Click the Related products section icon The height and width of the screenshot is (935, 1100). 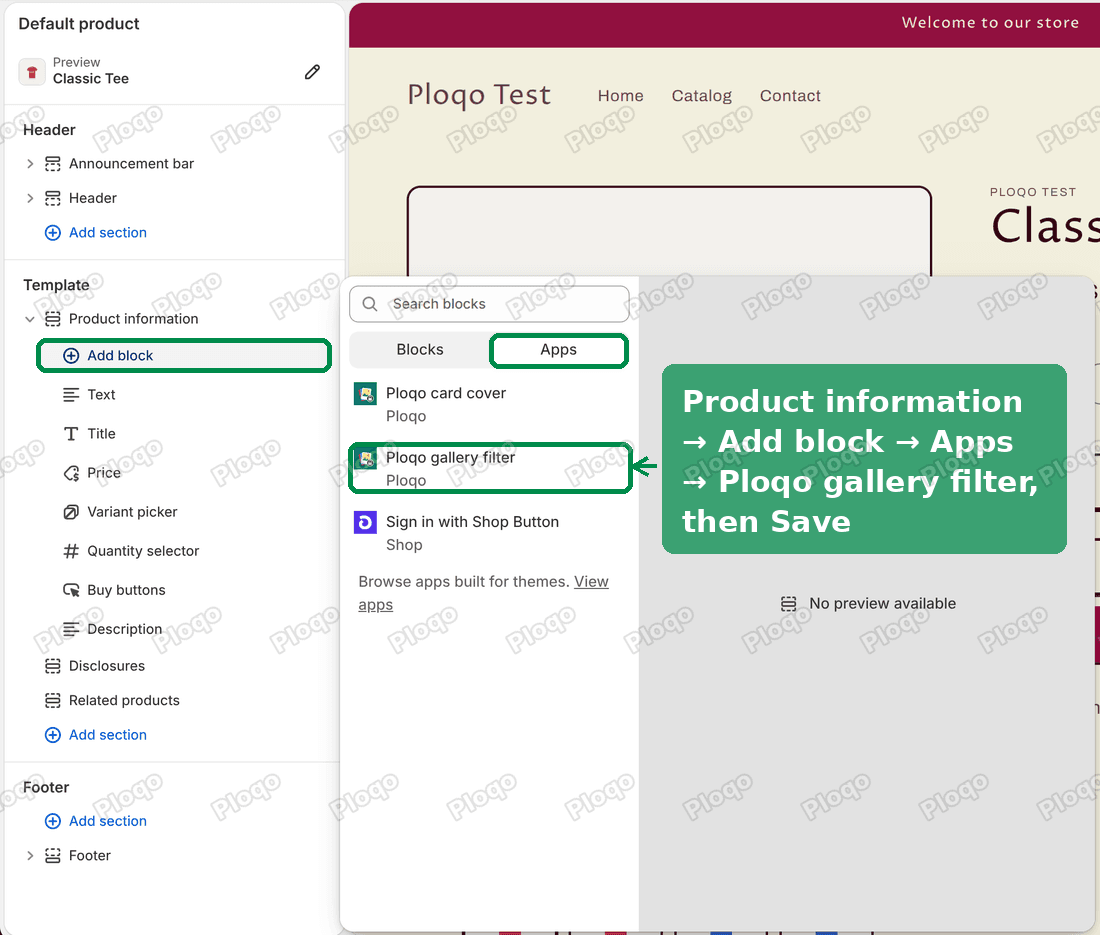coord(53,700)
